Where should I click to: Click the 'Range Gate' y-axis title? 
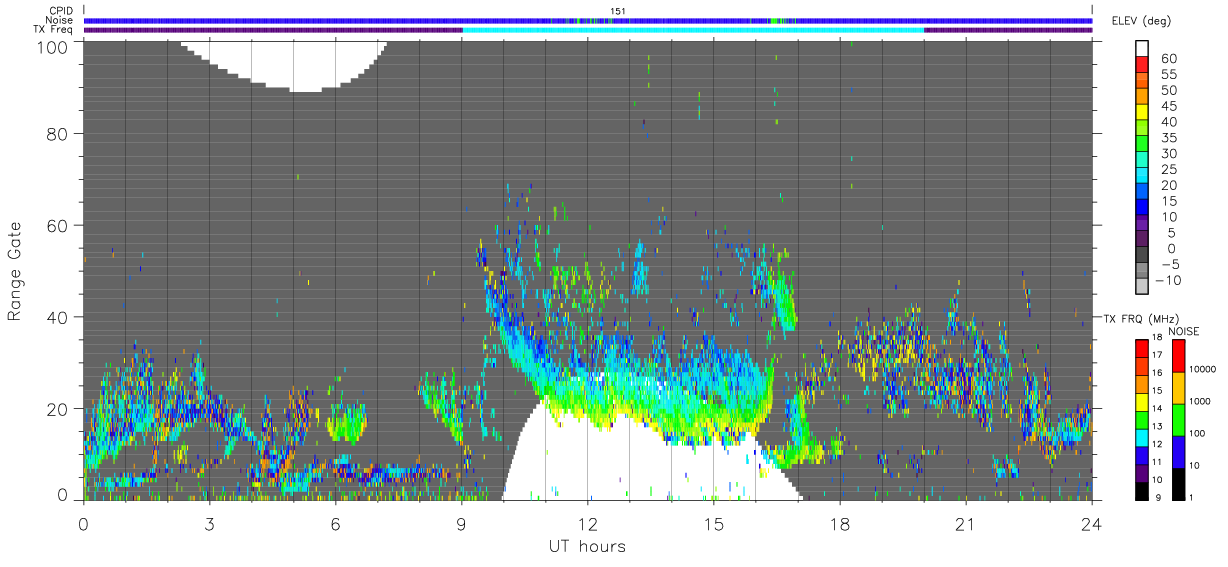pyautogui.click(x=15, y=269)
